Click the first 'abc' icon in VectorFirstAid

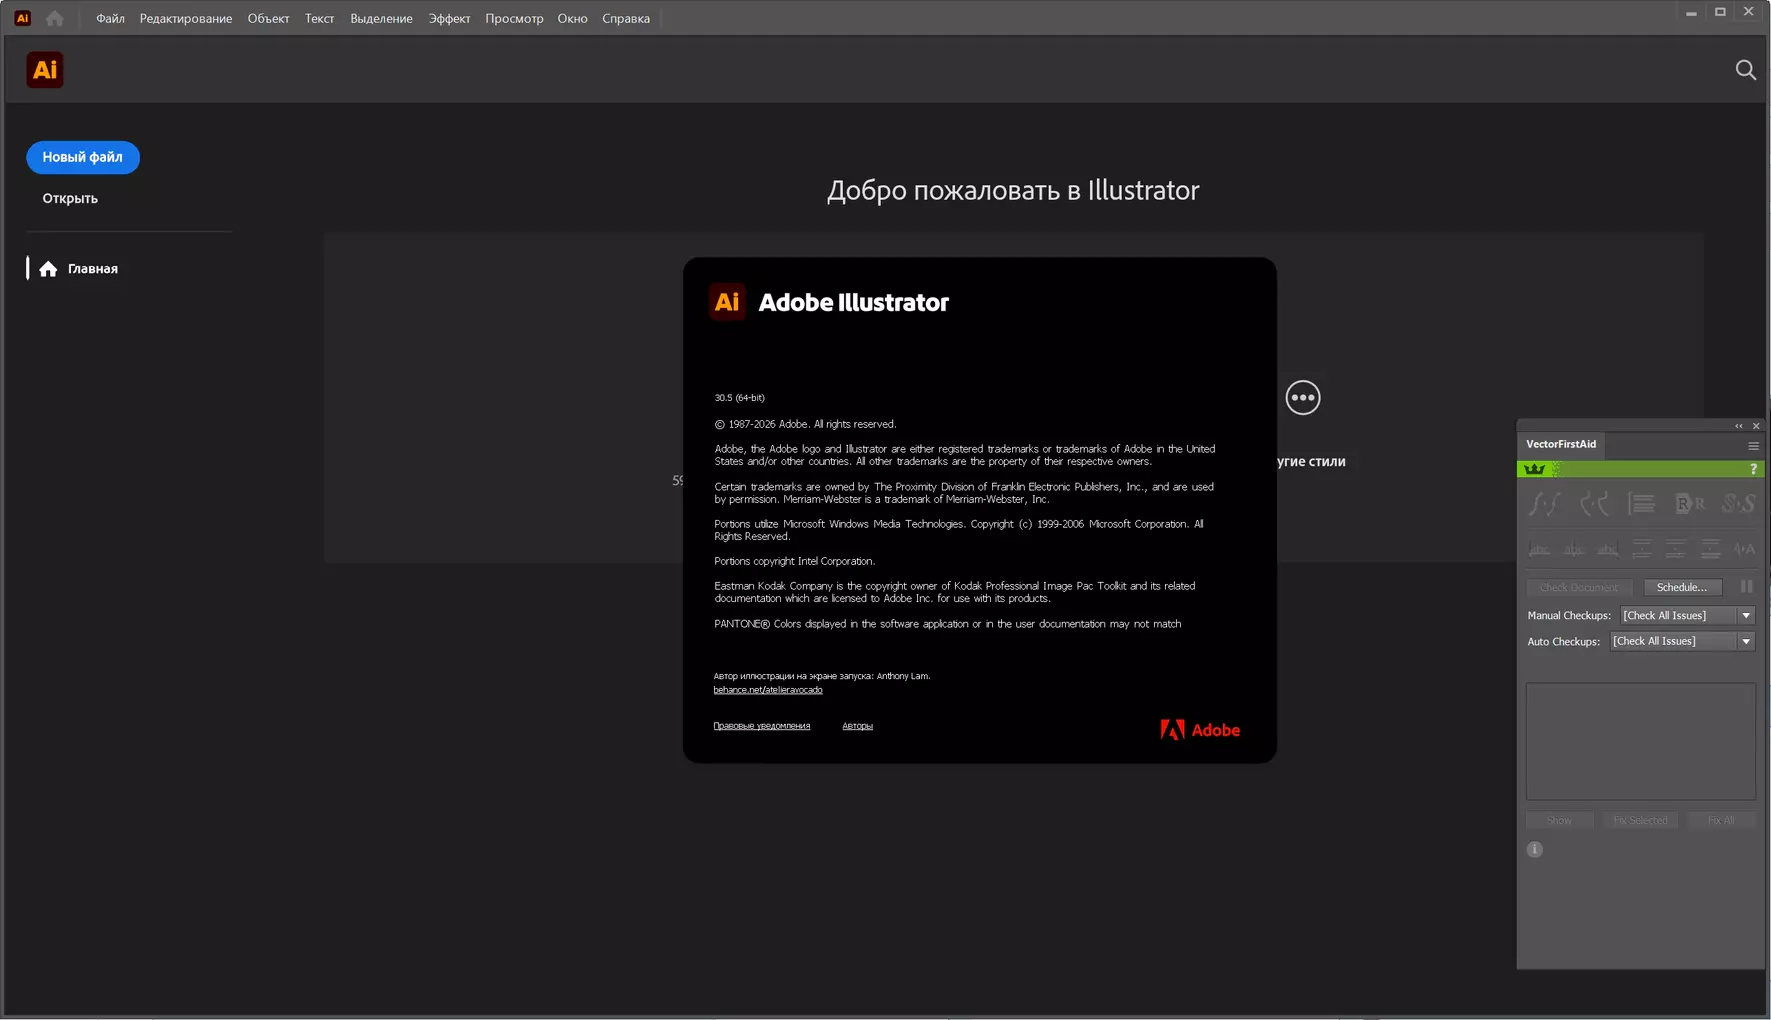pyautogui.click(x=1540, y=549)
